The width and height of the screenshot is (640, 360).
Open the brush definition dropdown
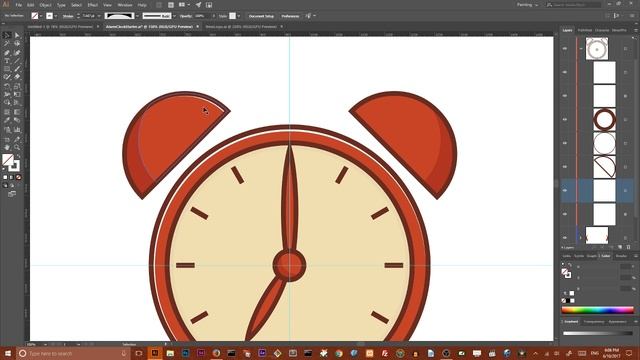click(x=174, y=16)
